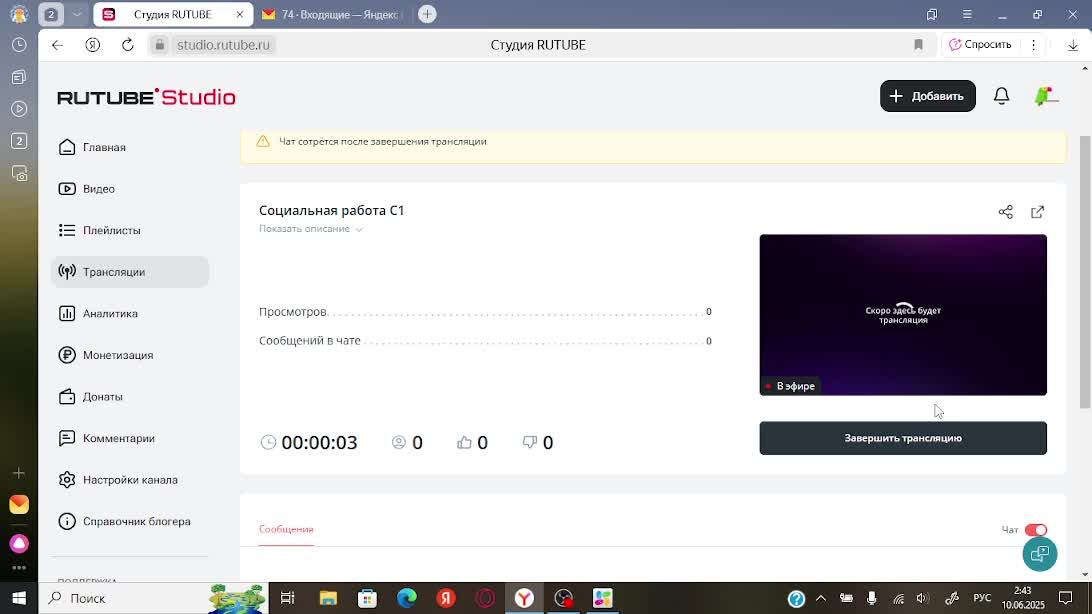Bookmark the page with the bookmark icon

919,45
